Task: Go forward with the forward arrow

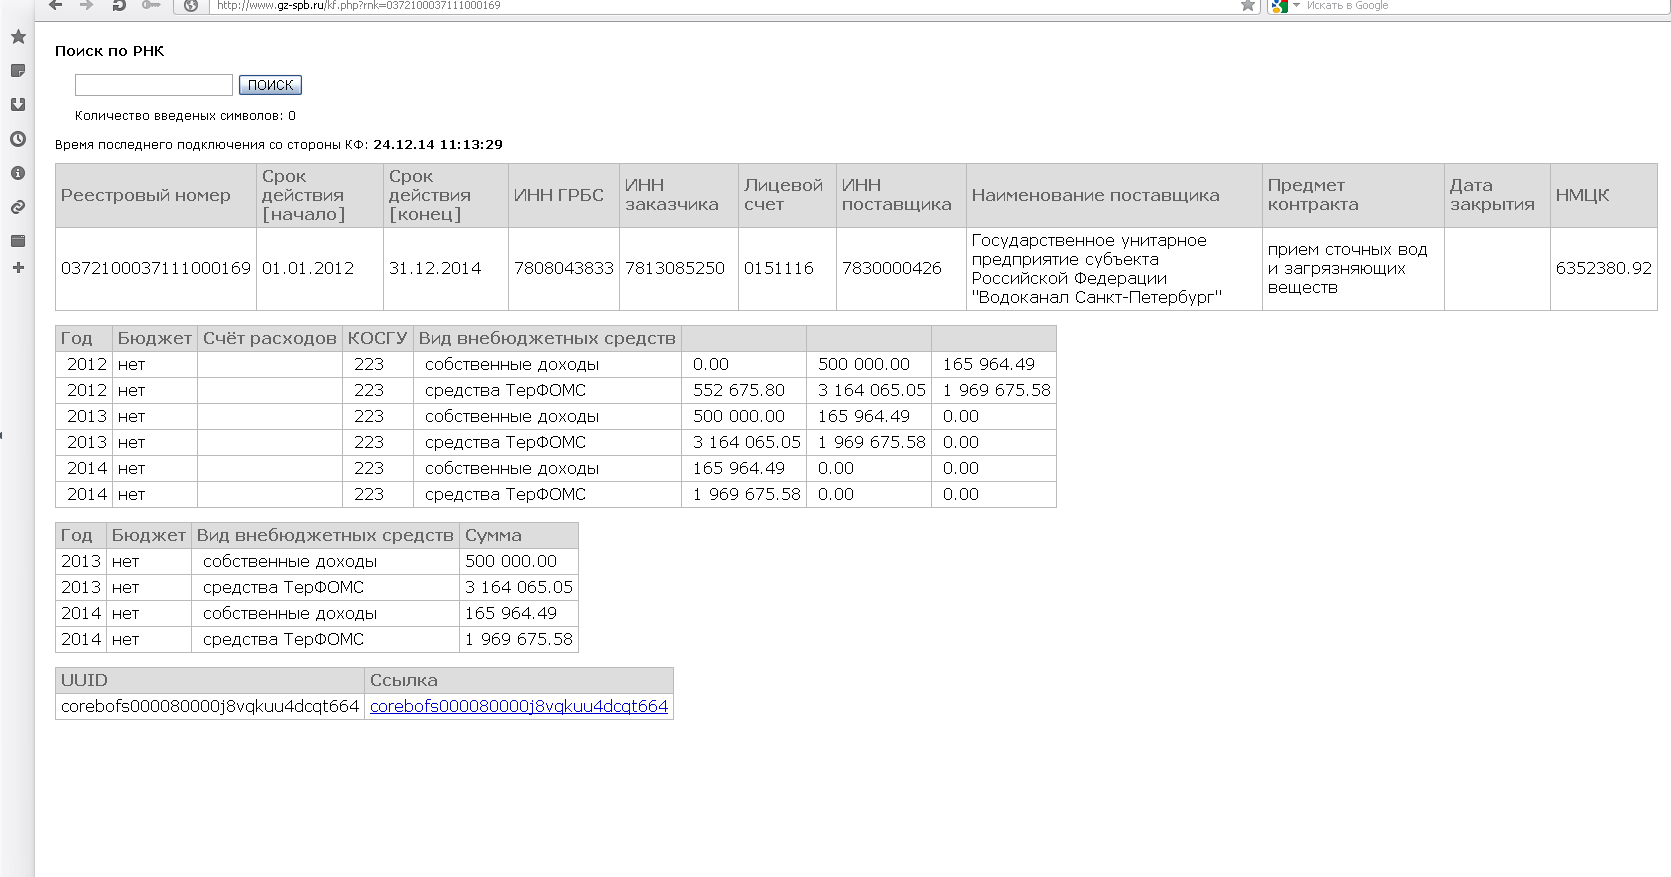Action: click(87, 5)
